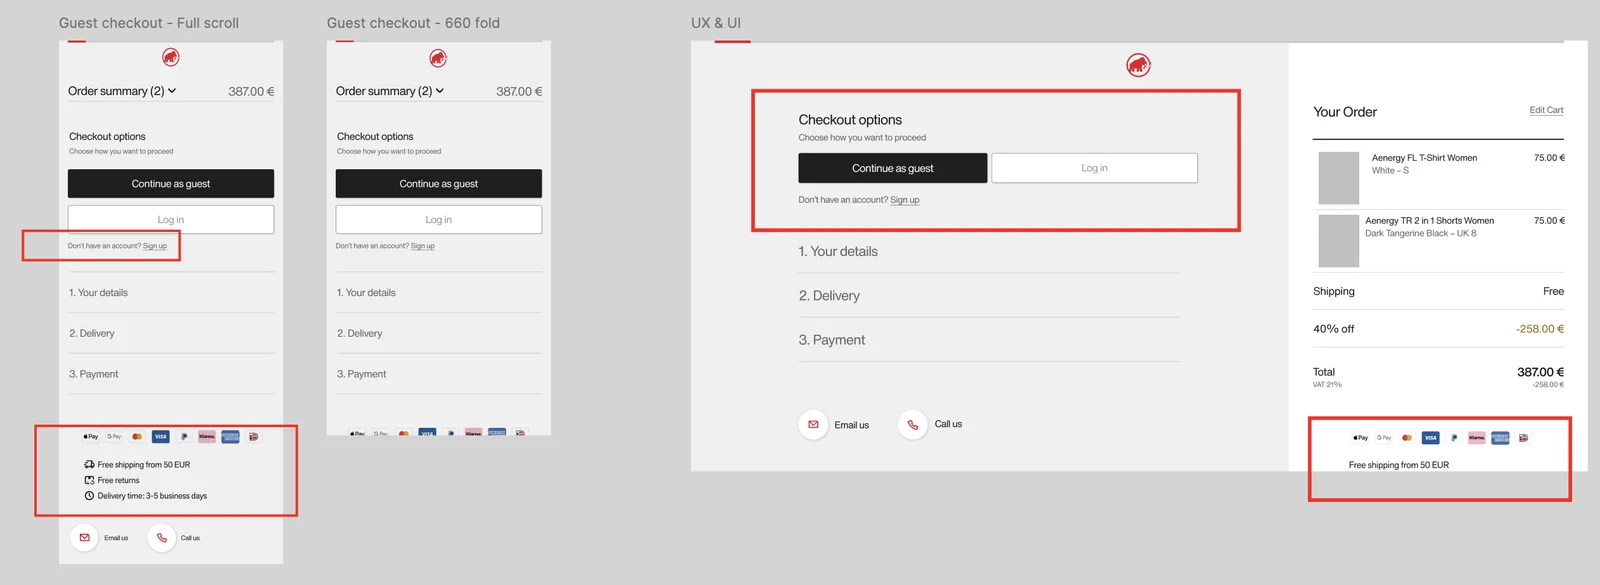Open 1. Your details step in Full scroll frame
1600x585 pixels.
tap(171, 293)
